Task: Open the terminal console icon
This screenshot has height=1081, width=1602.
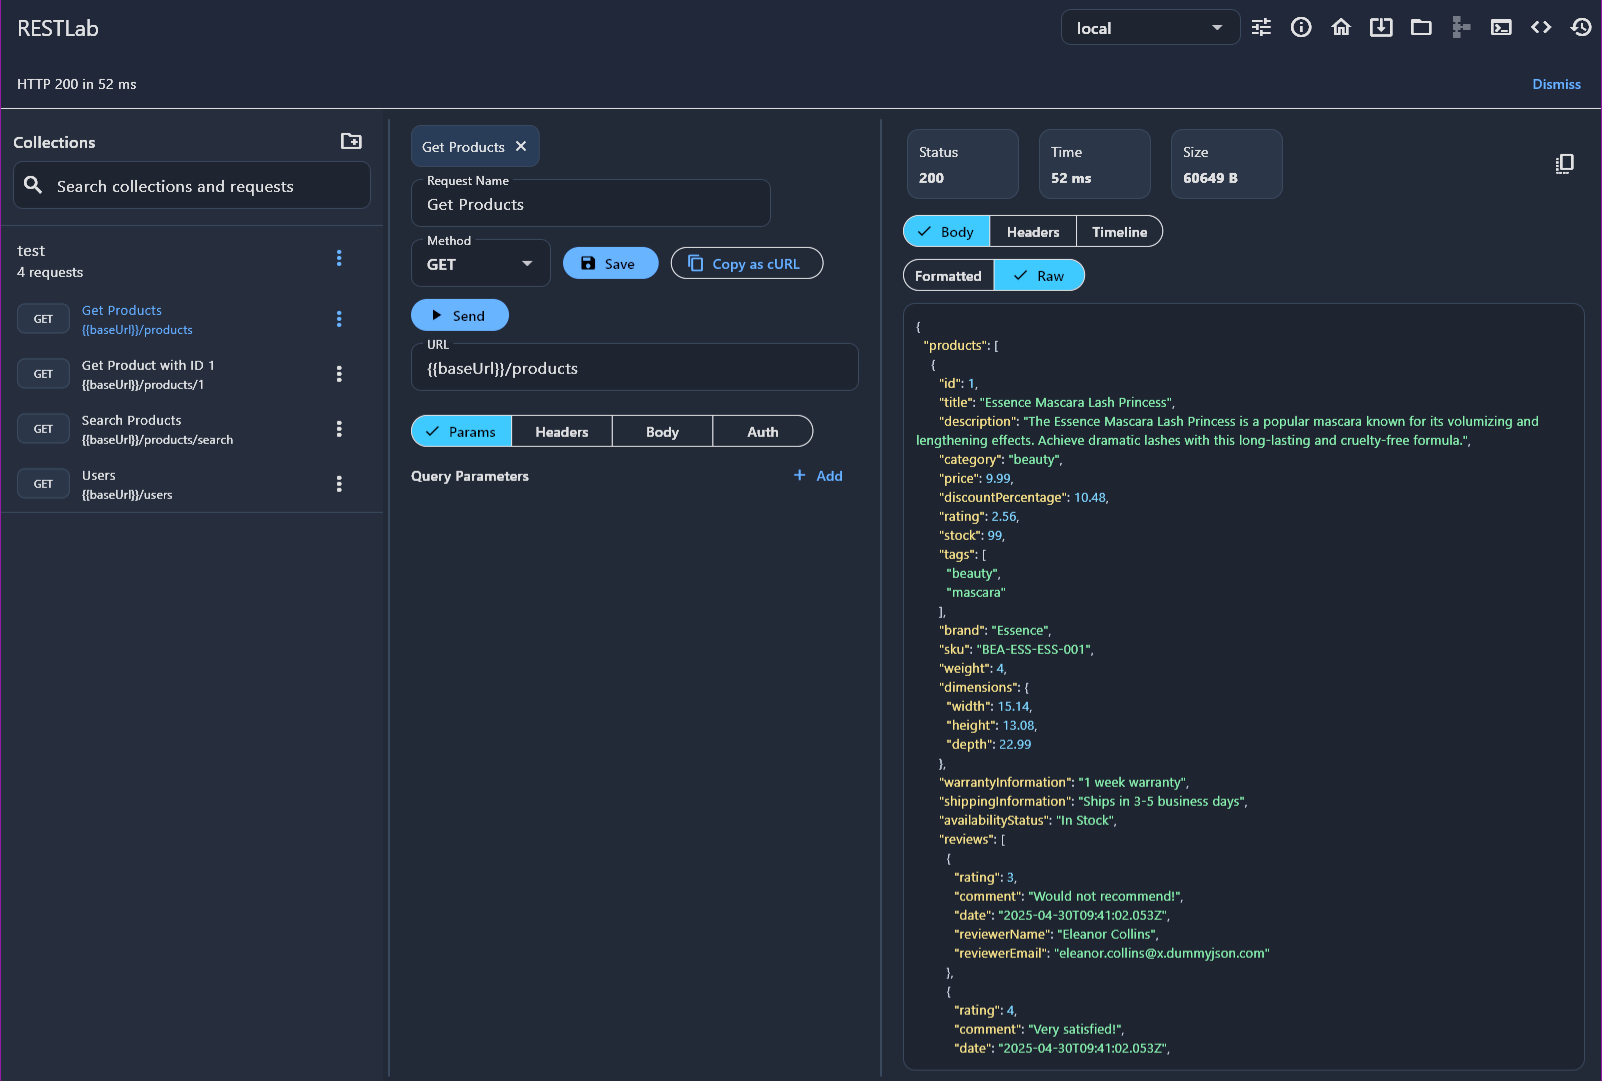Action: [x=1501, y=28]
